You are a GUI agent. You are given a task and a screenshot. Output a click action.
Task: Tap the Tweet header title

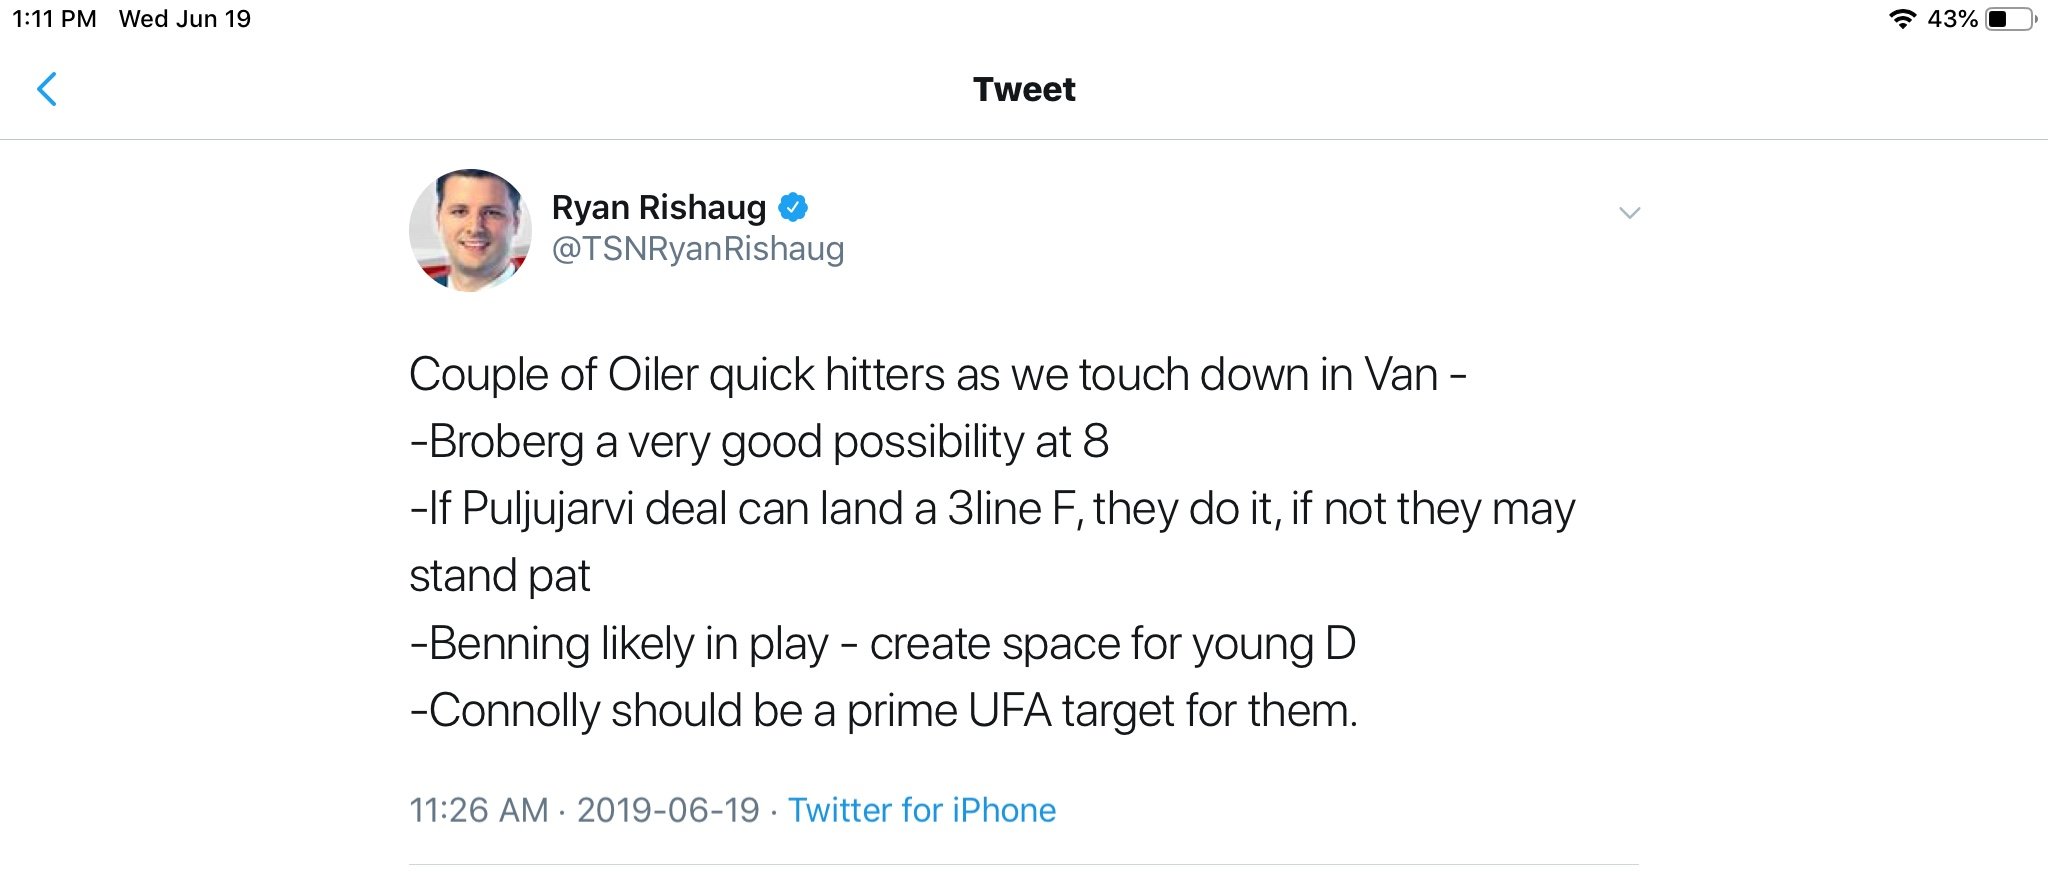pos(1024,89)
